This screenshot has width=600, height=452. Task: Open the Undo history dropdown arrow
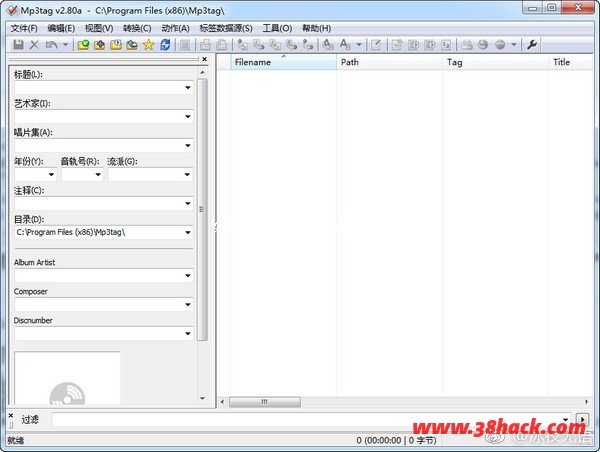pos(65,45)
